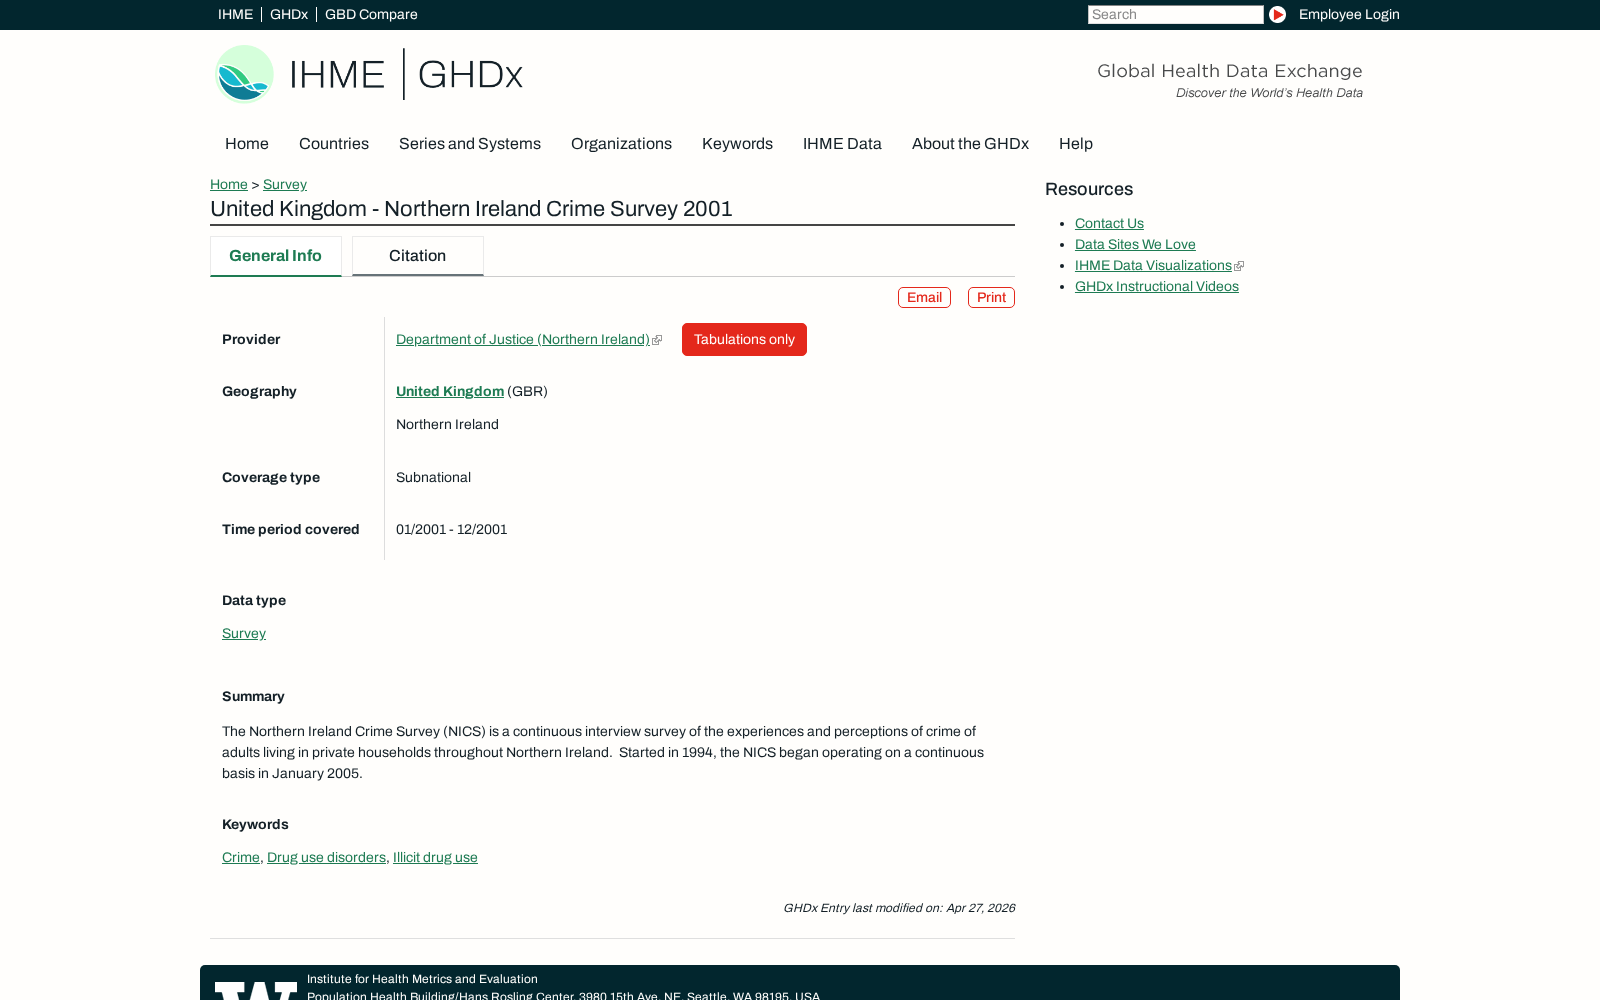The height and width of the screenshot is (1000, 1600).
Task: Open the Crime keyword link
Action: pos(241,857)
